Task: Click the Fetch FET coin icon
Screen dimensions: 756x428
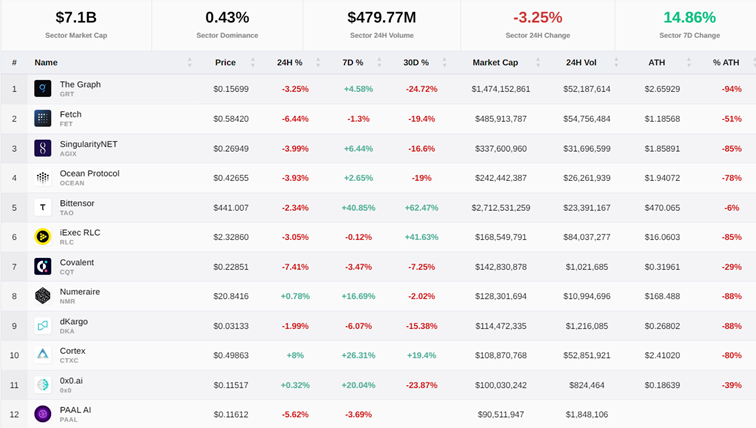Action: click(43, 119)
